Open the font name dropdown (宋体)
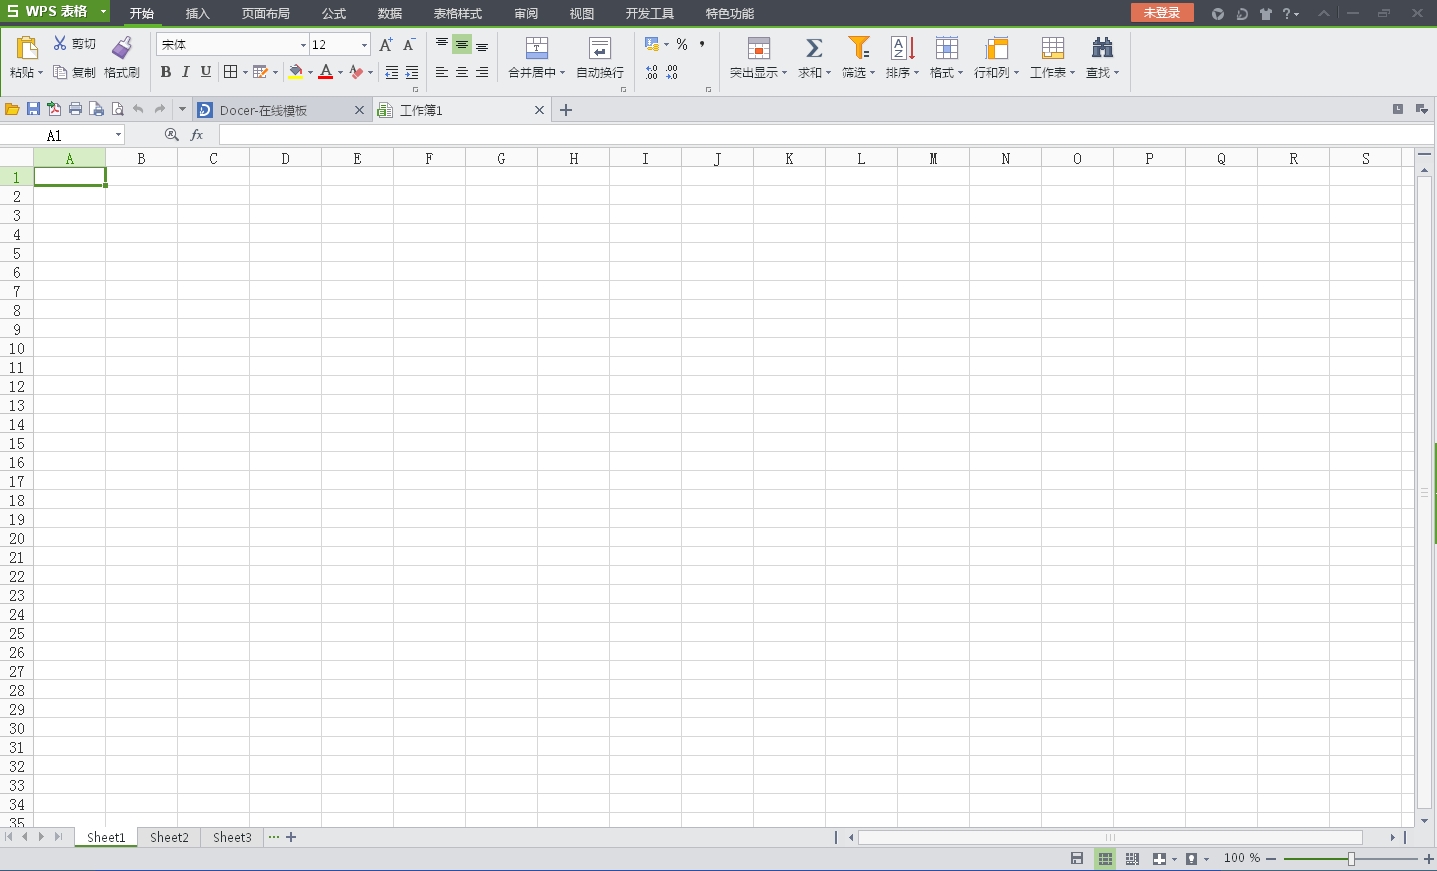This screenshot has height=871, width=1437. 303,45
